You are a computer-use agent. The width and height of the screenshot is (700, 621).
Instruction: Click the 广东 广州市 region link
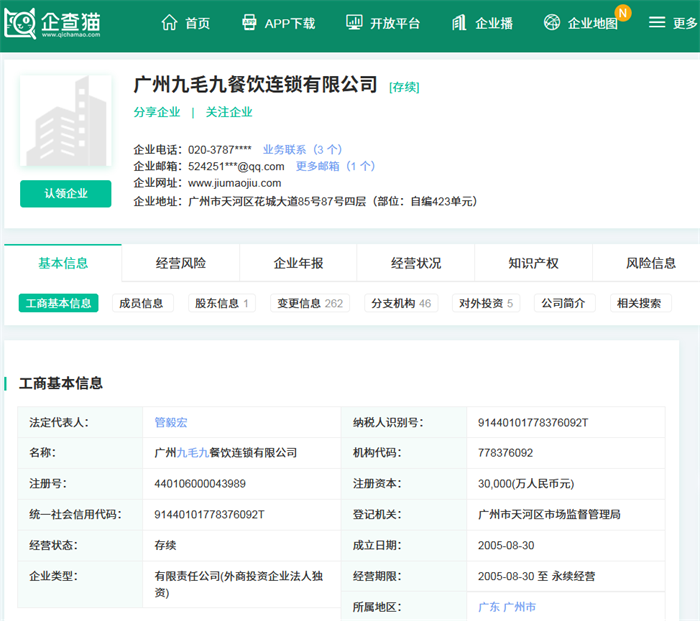(507, 607)
